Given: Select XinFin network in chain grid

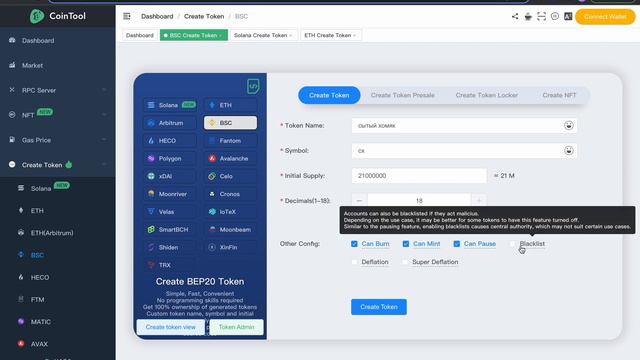Looking at the screenshot, I should point(230,247).
